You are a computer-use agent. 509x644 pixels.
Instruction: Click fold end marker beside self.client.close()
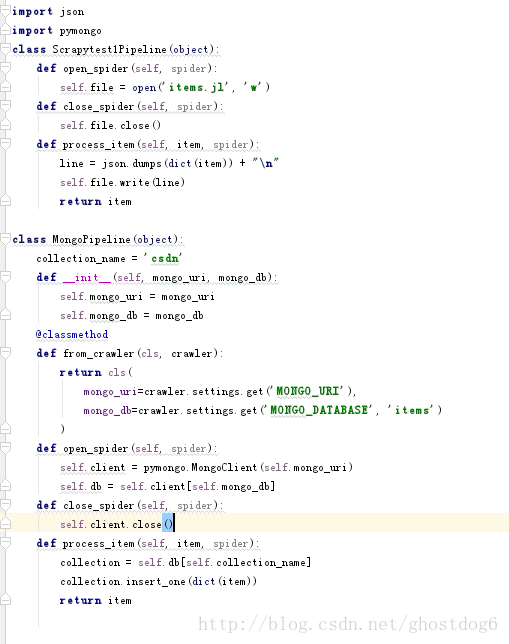click(5, 524)
